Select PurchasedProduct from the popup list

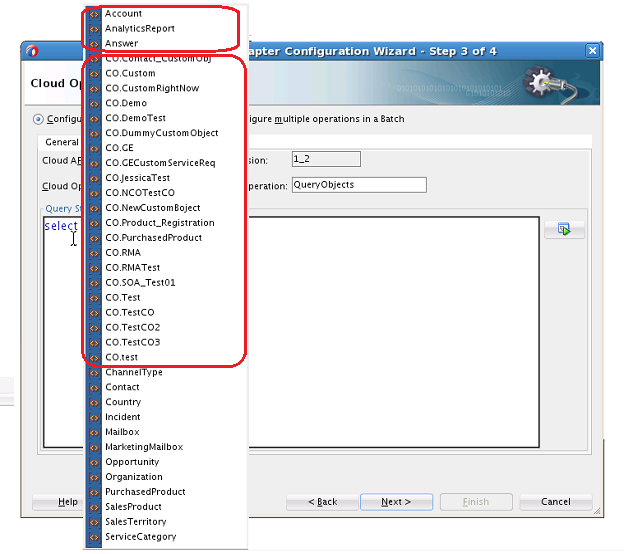(x=145, y=492)
